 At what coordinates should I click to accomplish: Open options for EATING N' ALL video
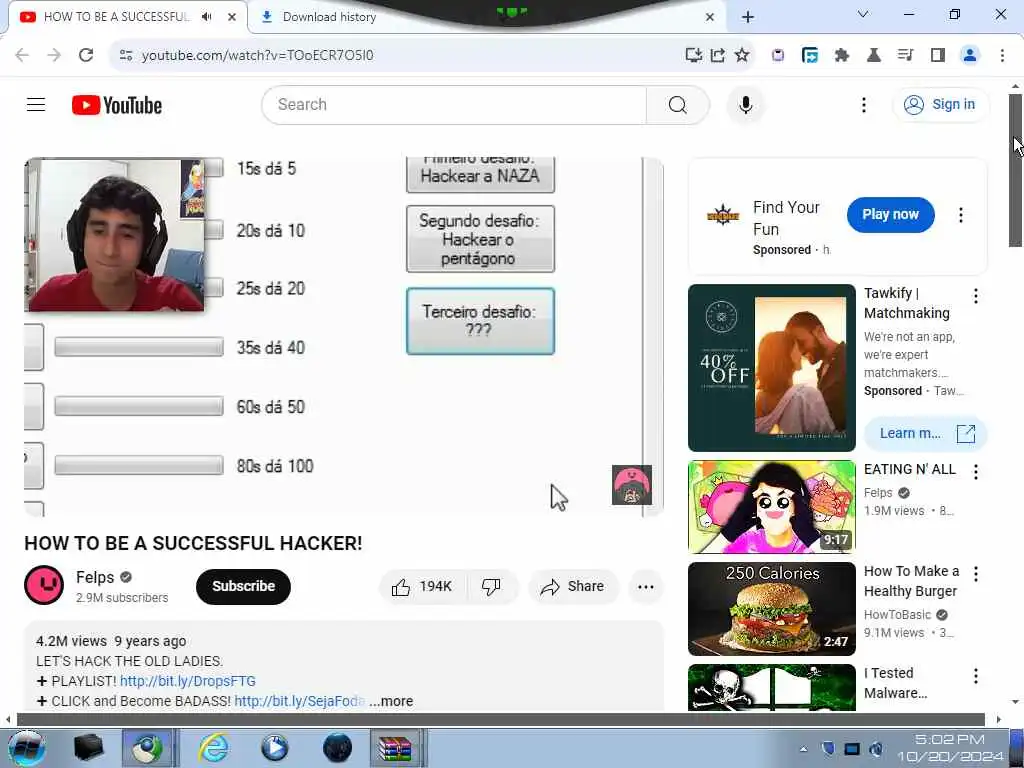pos(976,472)
